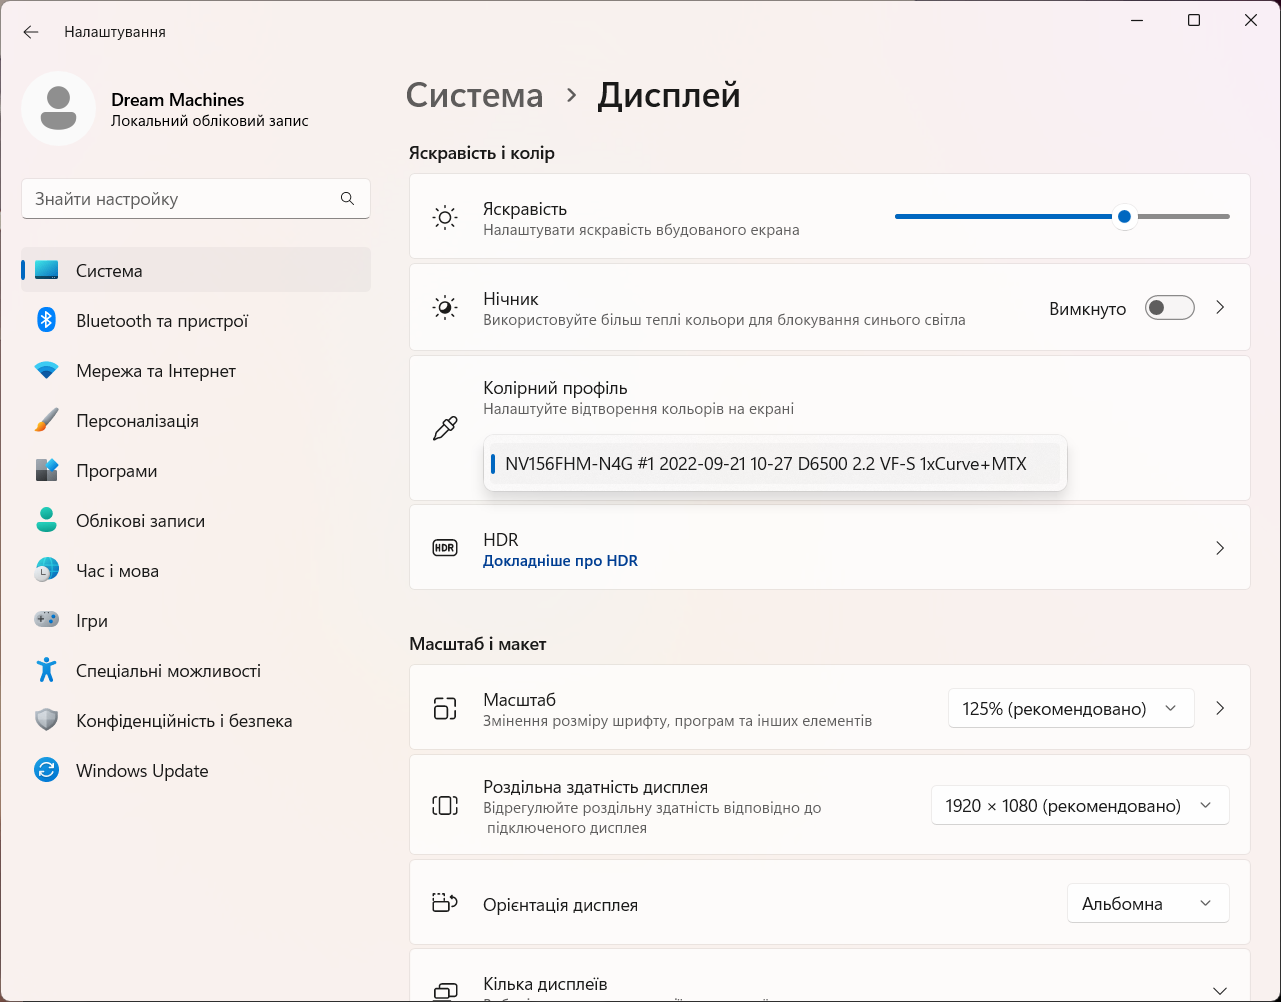Click the search magnifier icon
The width and height of the screenshot is (1281, 1002).
click(x=347, y=199)
